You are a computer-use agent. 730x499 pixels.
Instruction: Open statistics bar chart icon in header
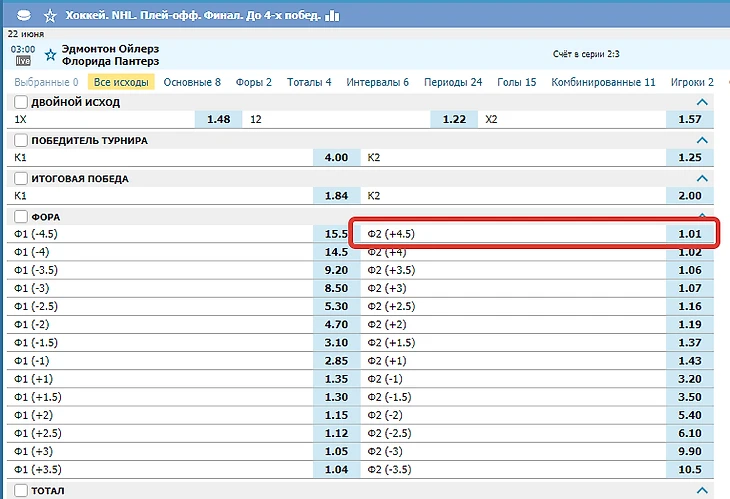(333, 16)
